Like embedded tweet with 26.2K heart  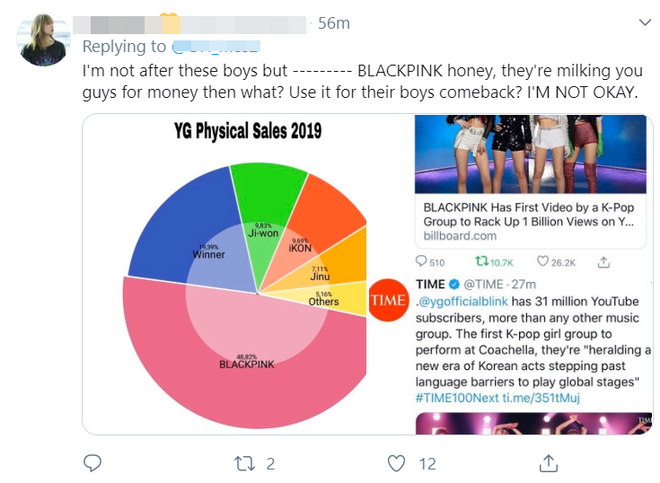[x=543, y=262]
